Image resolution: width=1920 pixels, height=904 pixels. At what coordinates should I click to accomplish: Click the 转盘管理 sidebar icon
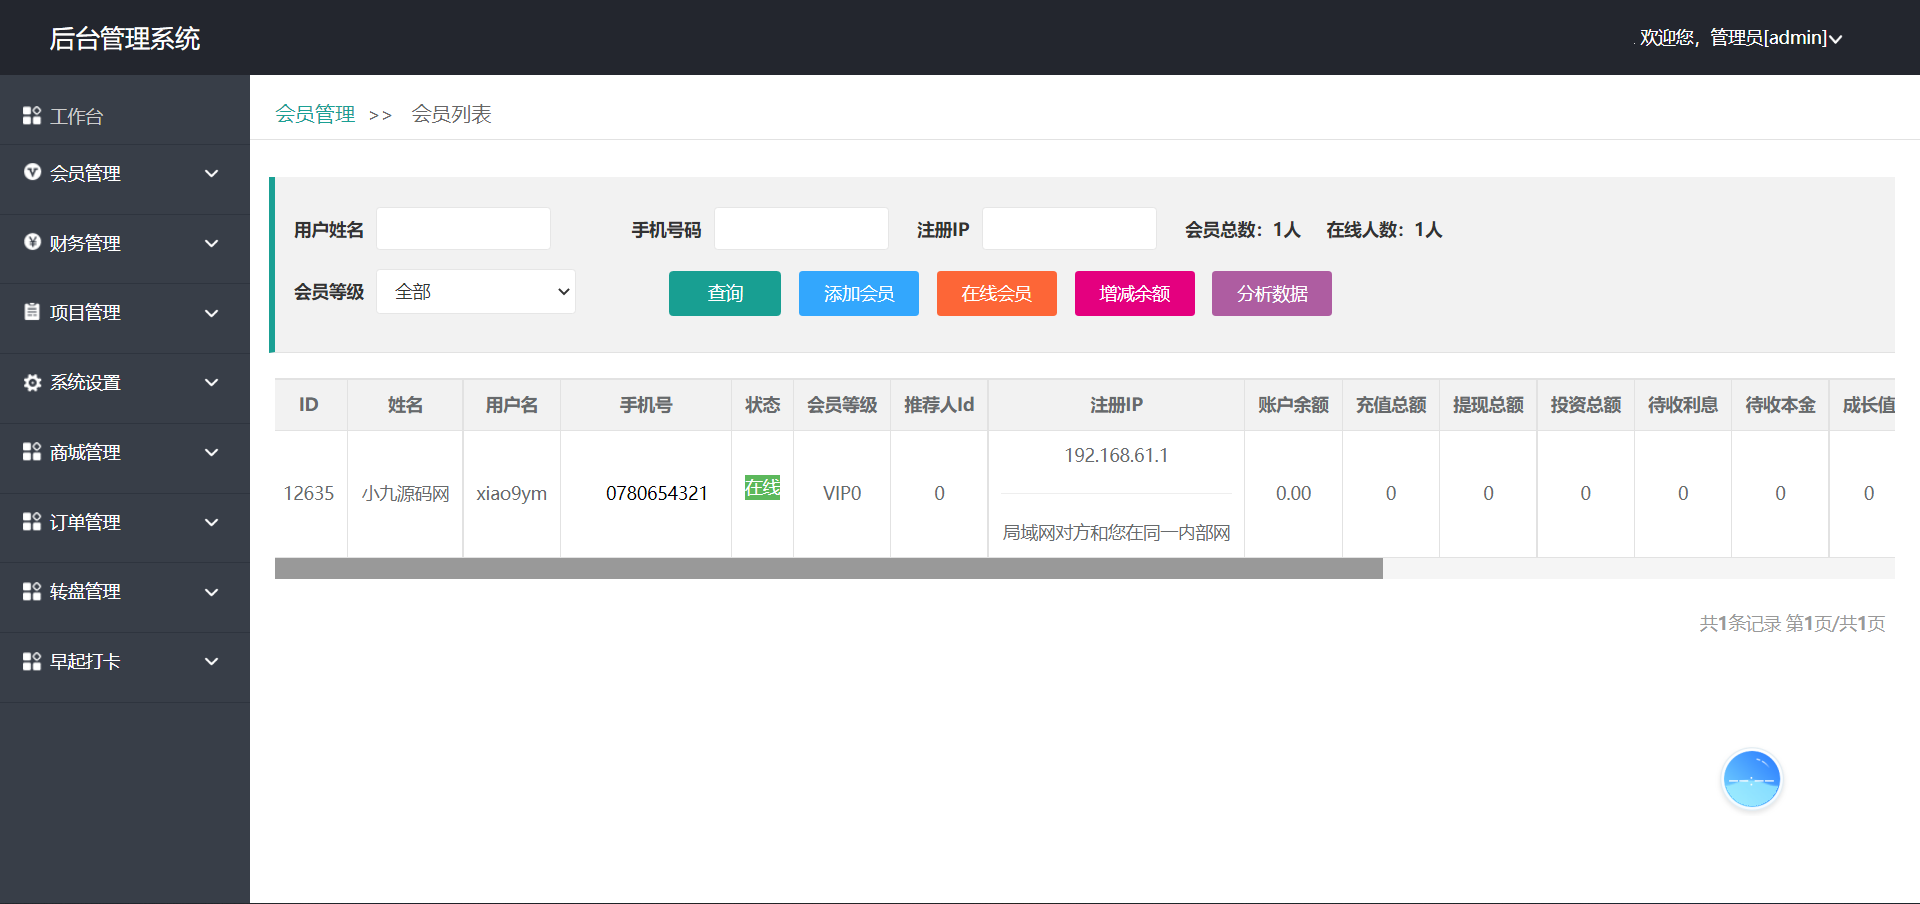(32, 591)
